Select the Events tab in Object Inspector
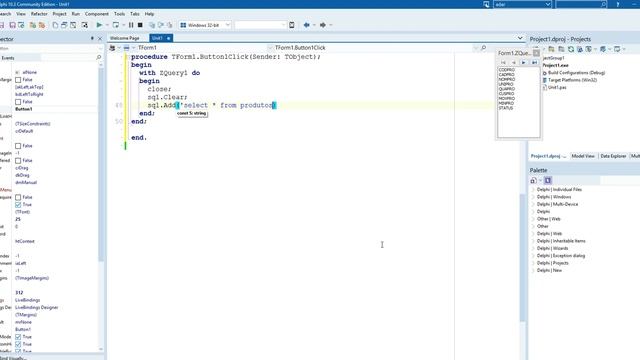The width and height of the screenshot is (640, 360). [x=8, y=58]
